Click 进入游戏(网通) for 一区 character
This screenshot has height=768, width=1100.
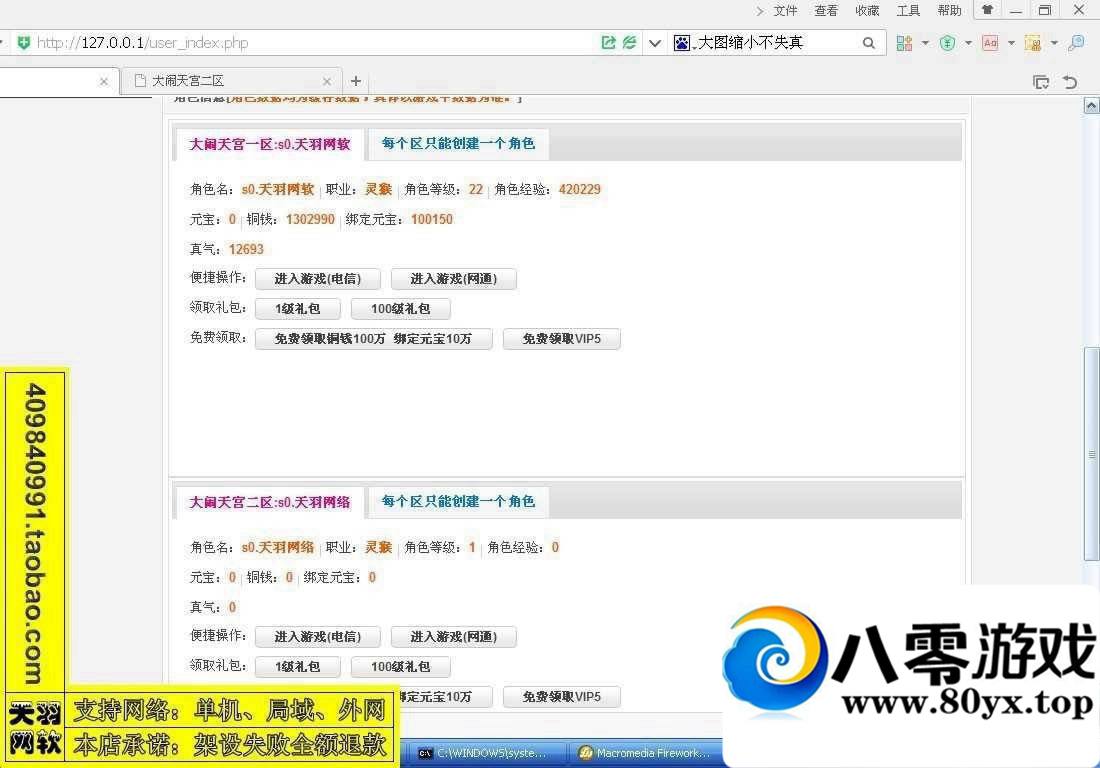coord(454,279)
